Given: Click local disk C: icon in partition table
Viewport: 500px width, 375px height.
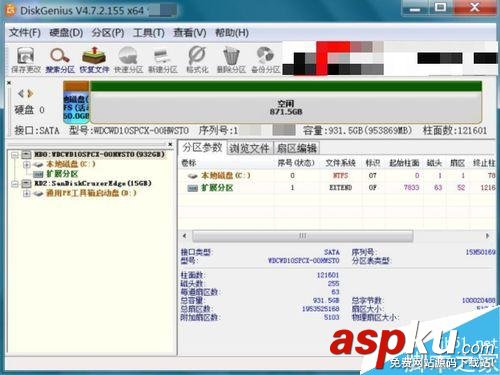Looking at the screenshot, I should click(193, 176).
